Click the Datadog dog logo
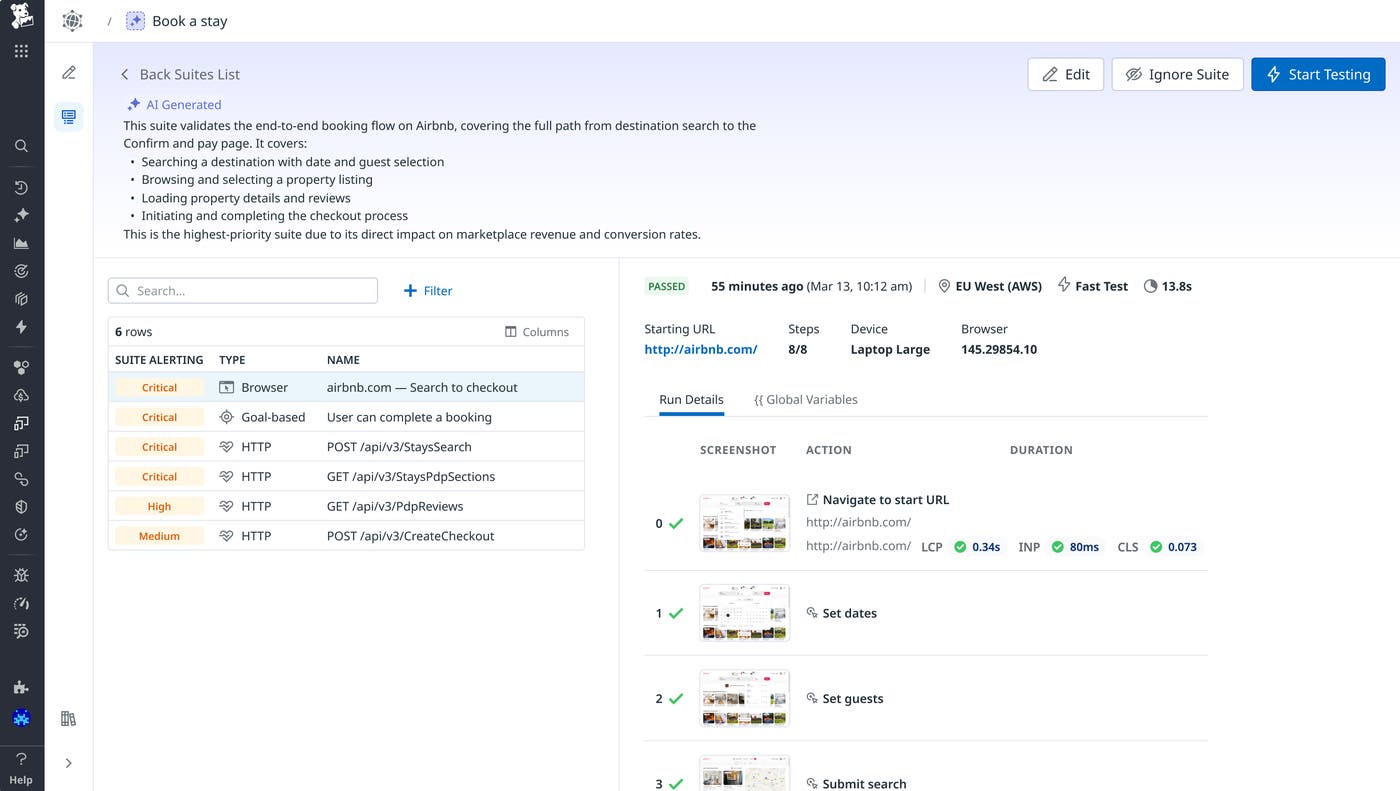This screenshot has height=791, width=1400. (x=21, y=16)
